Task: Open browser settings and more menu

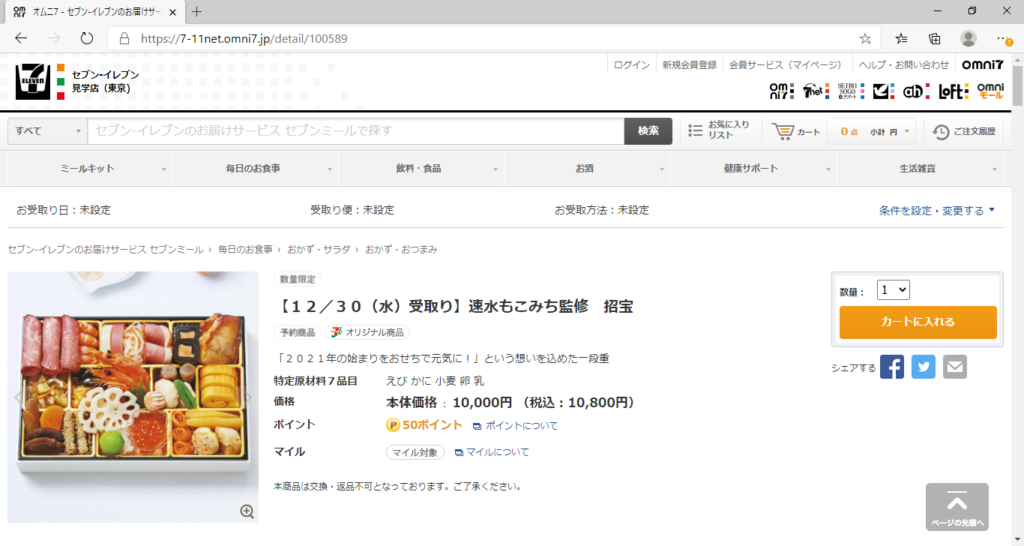Action: [x=1004, y=39]
